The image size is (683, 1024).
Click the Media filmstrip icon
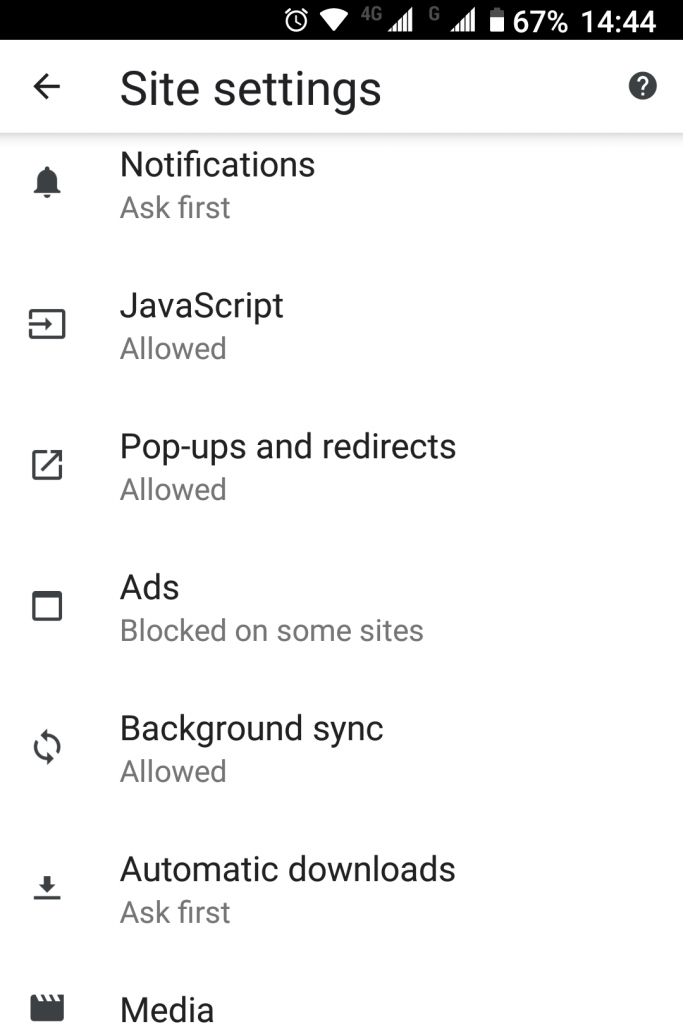(45, 1008)
